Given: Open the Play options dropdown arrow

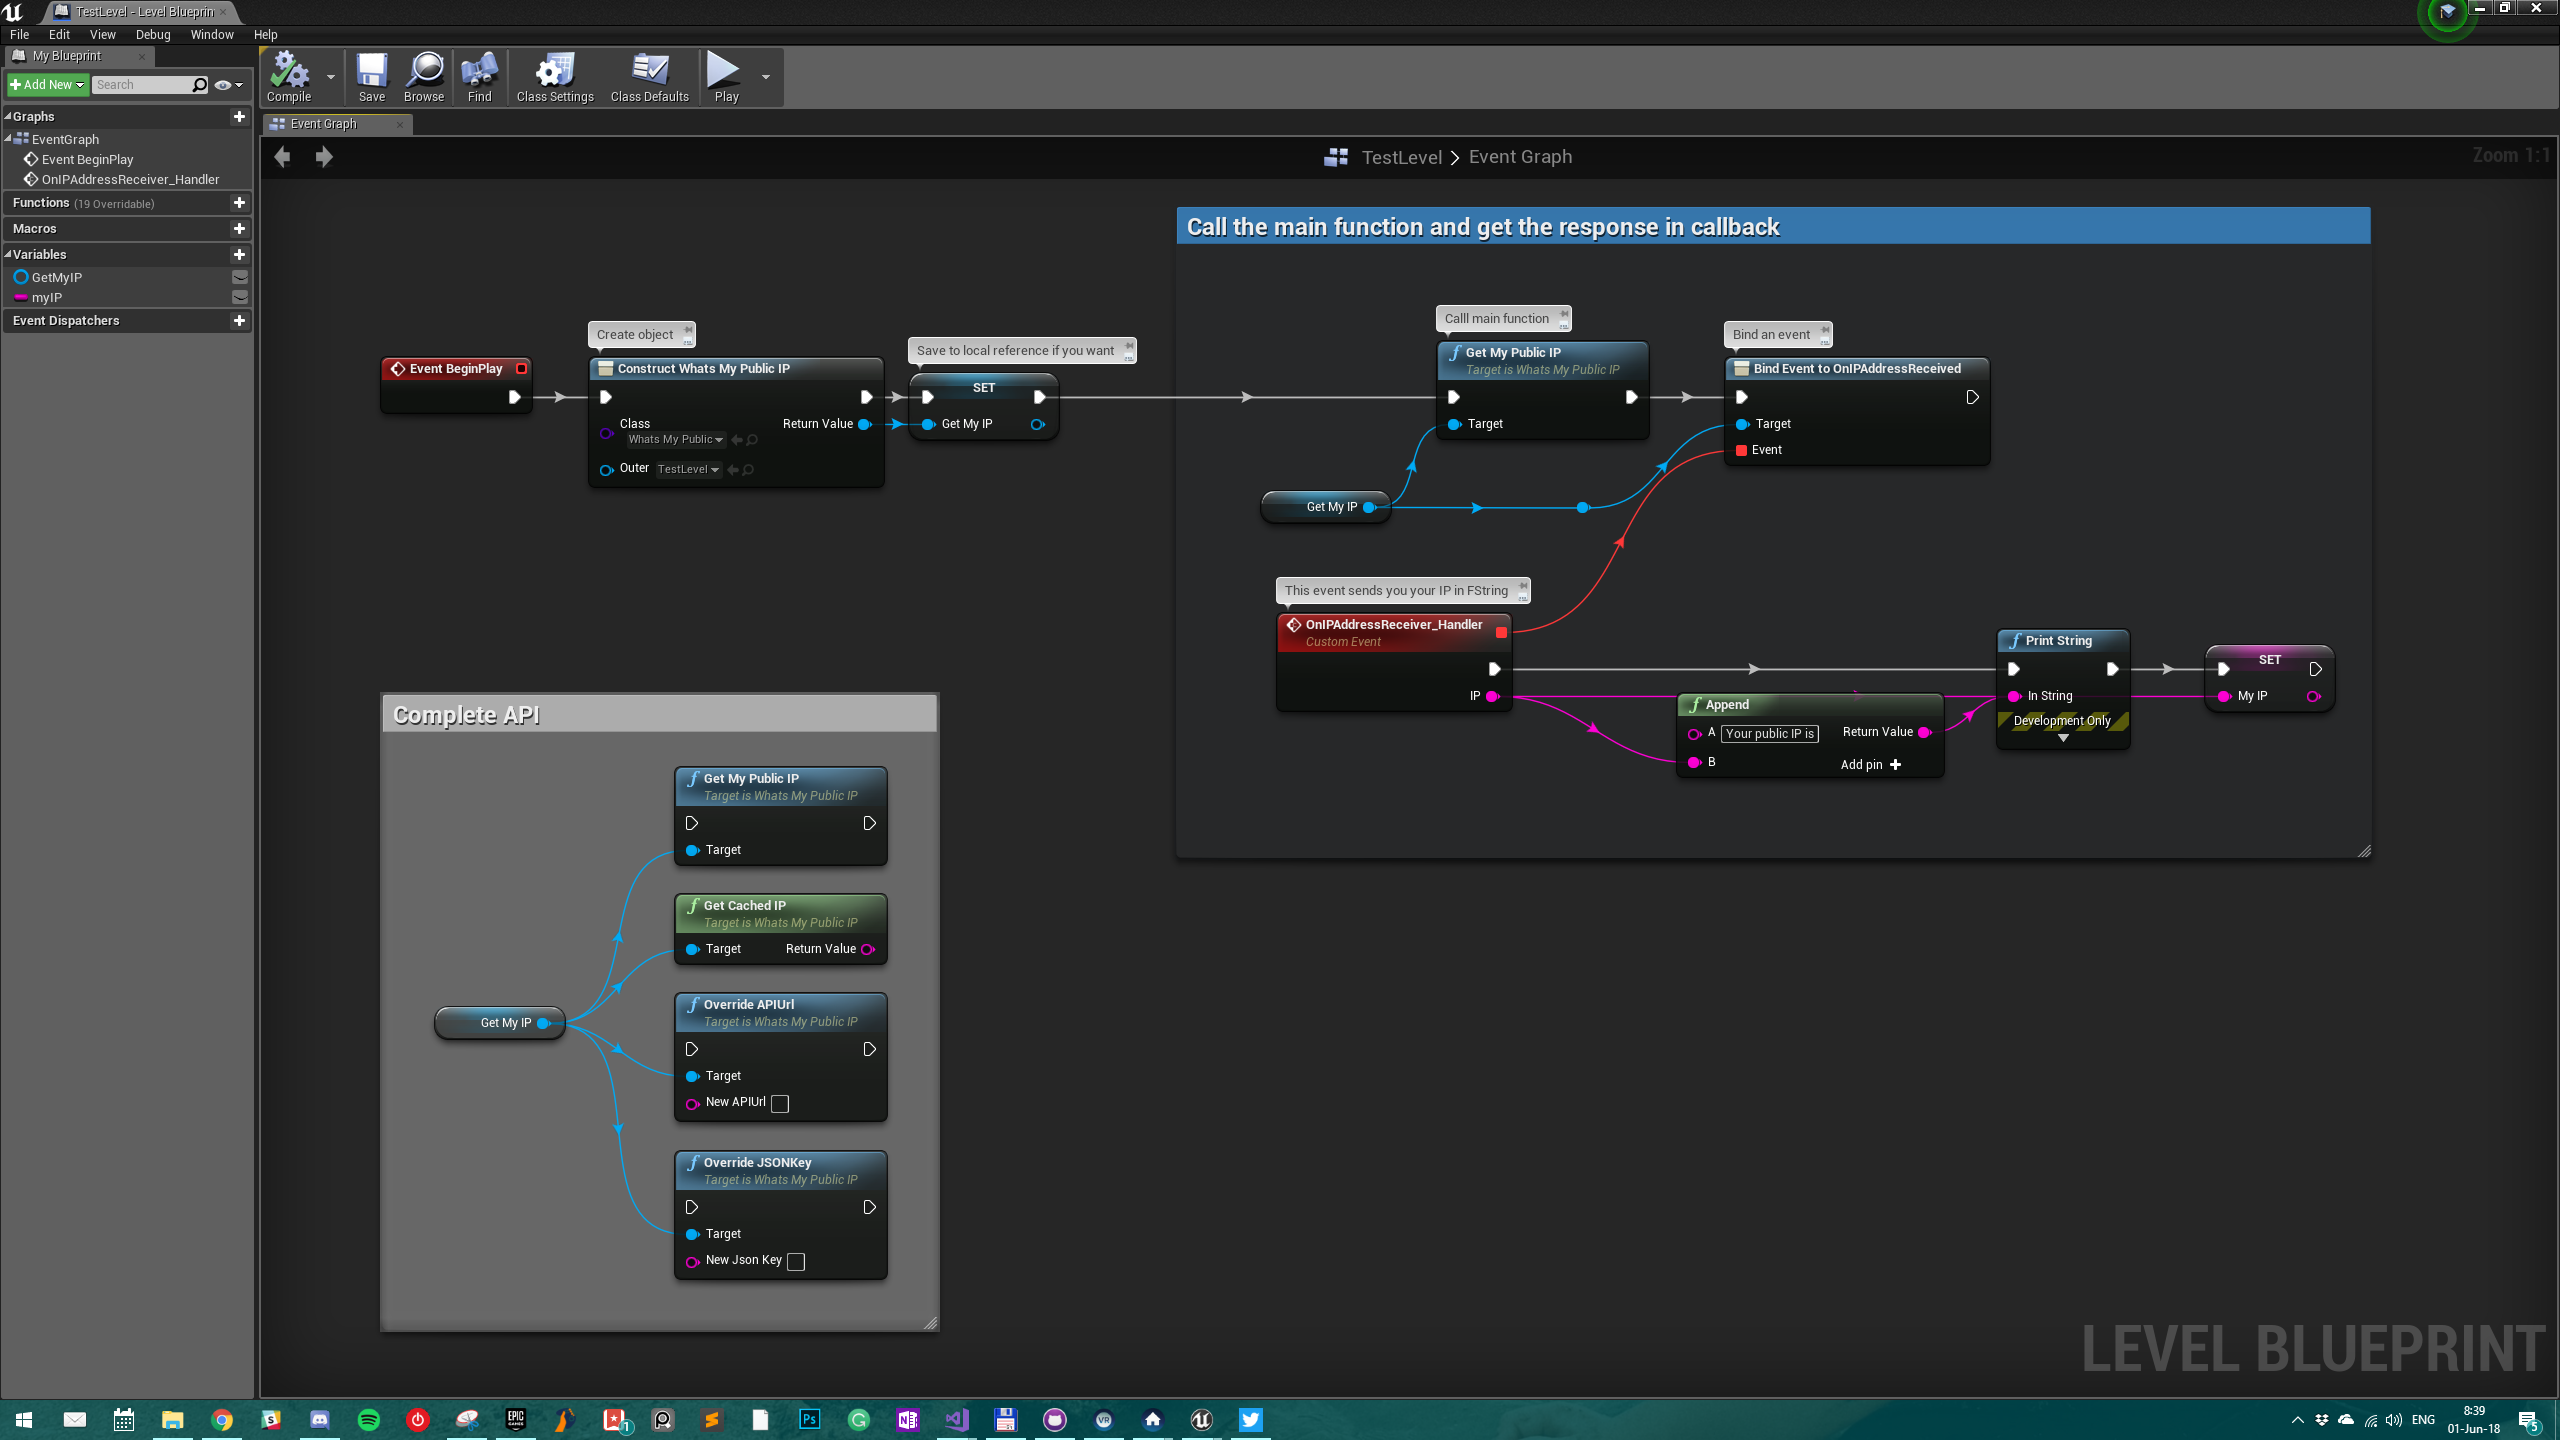Looking at the screenshot, I should click(x=766, y=77).
